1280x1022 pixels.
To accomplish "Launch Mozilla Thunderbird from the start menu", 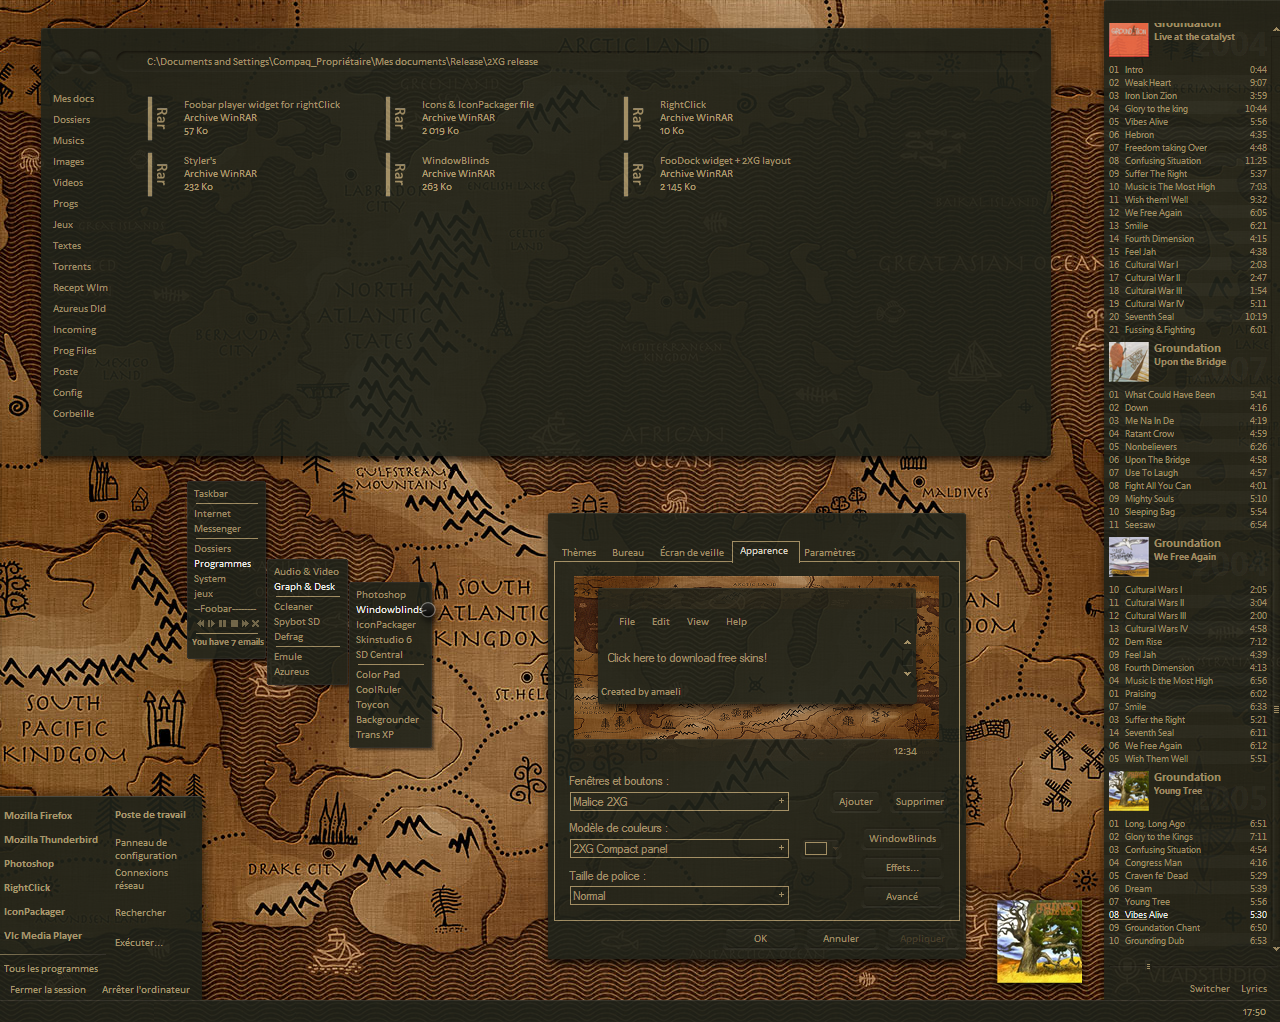I will [x=51, y=840].
